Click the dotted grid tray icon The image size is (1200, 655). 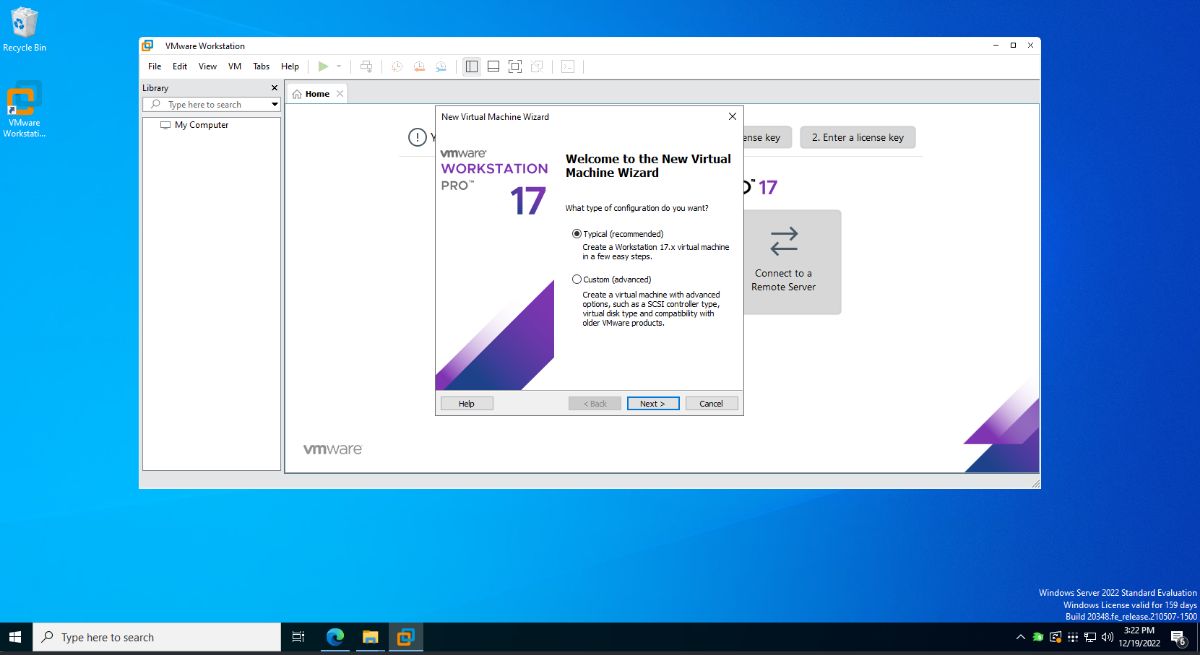click(x=1072, y=637)
